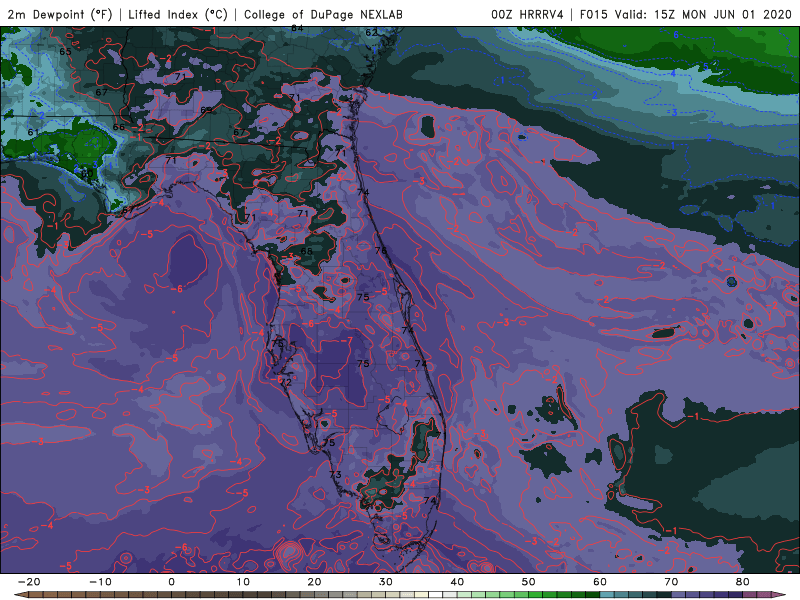
Task: Click the dewpoint value 65 in the upper-left corner
Action: click(65, 52)
